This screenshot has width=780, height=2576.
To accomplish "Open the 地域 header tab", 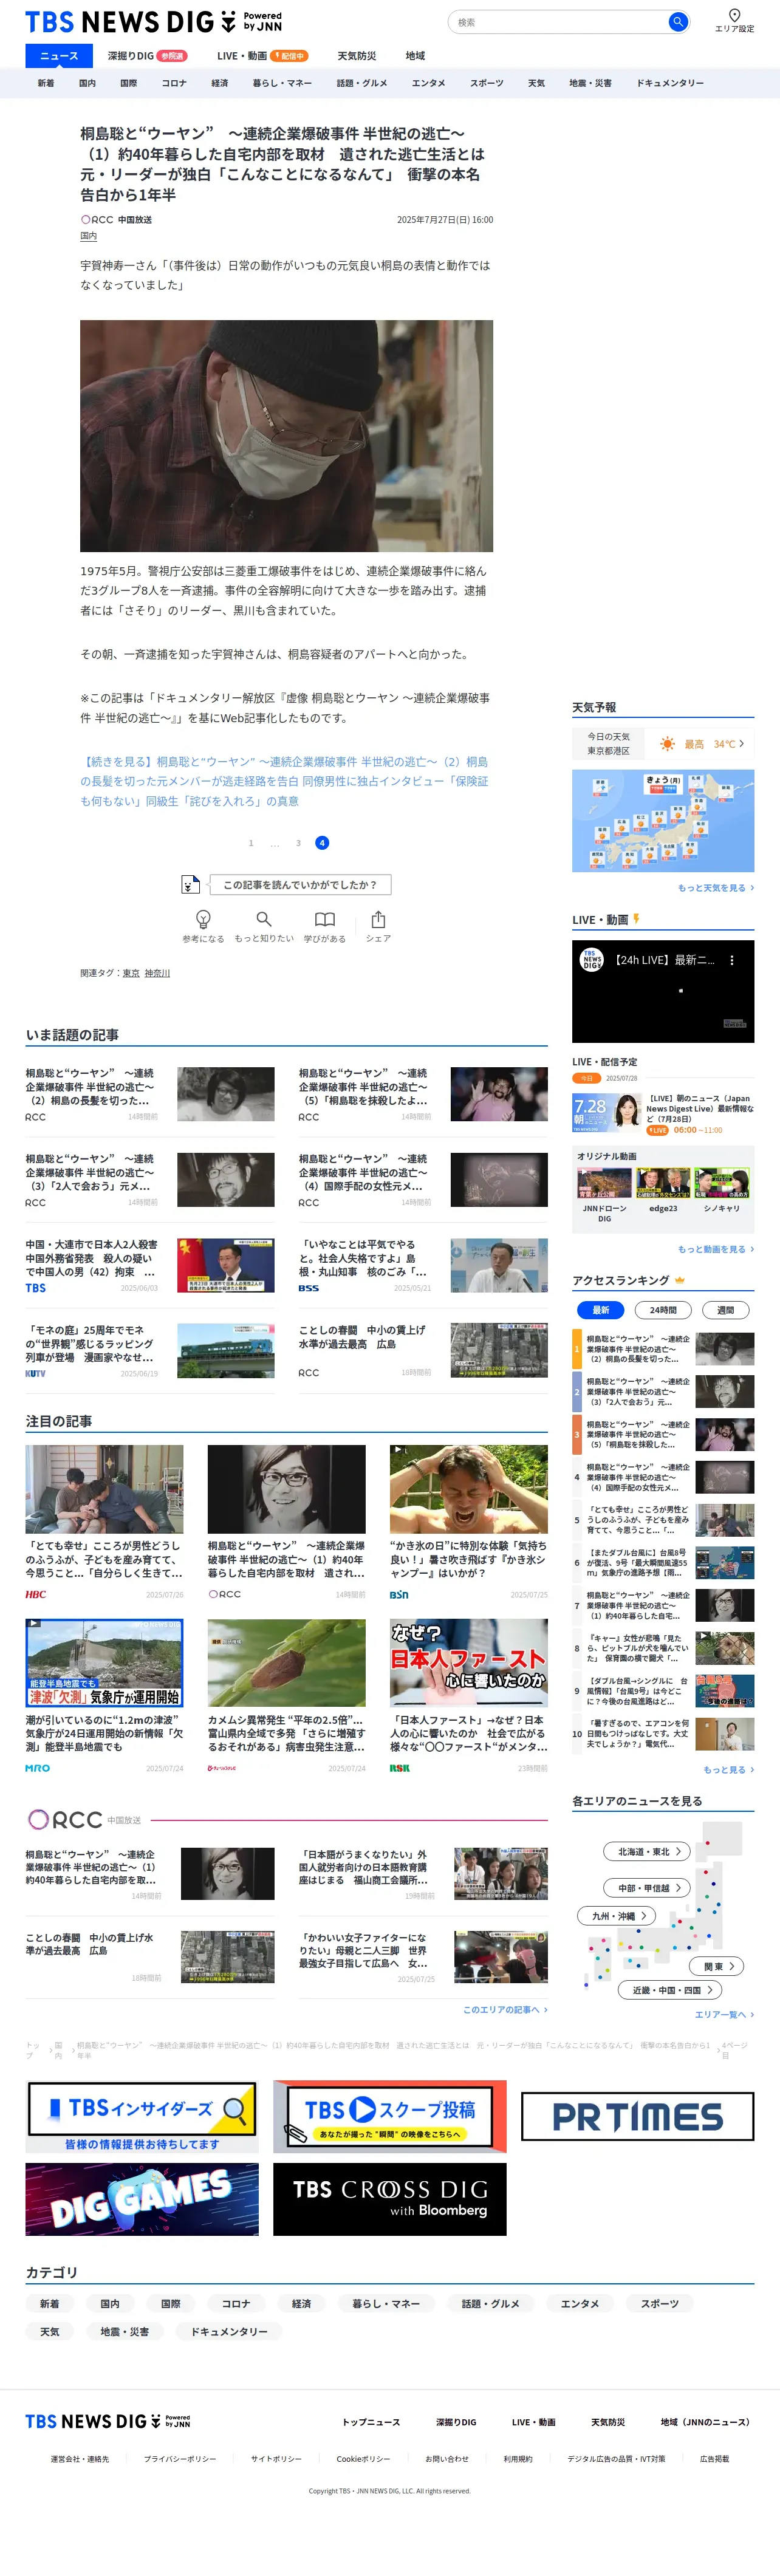I will (x=415, y=56).
